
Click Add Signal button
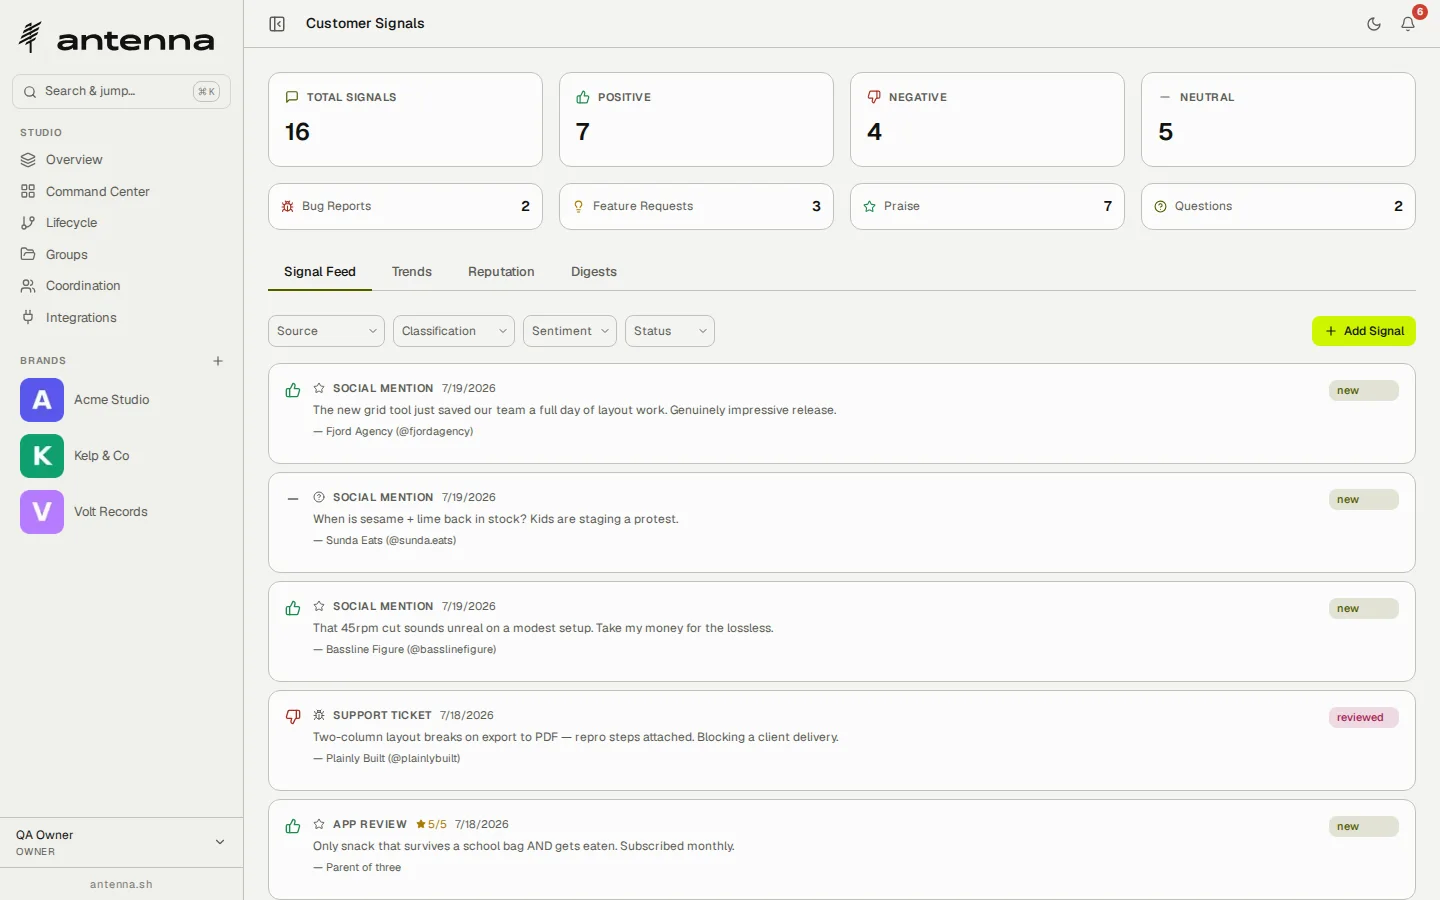click(1364, 331)
